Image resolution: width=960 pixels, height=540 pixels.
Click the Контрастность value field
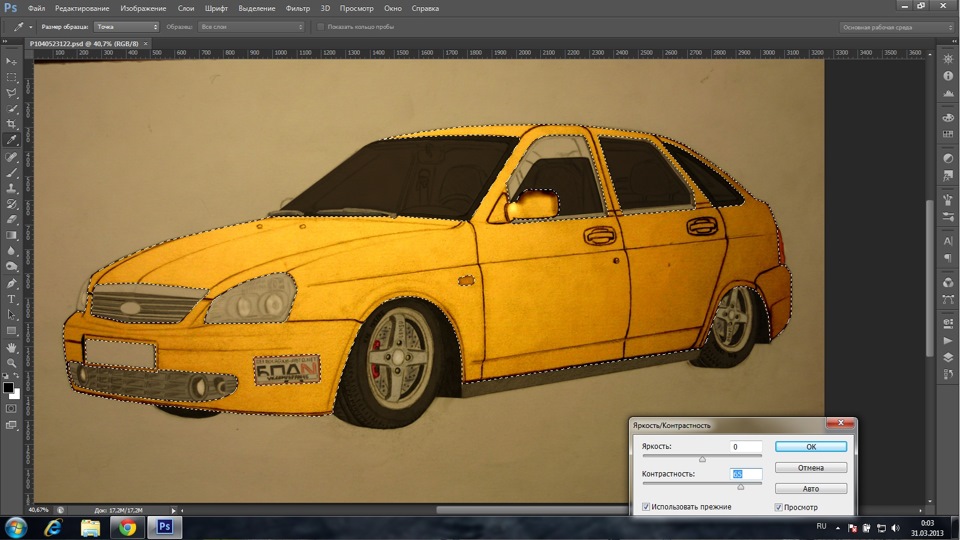746,474
